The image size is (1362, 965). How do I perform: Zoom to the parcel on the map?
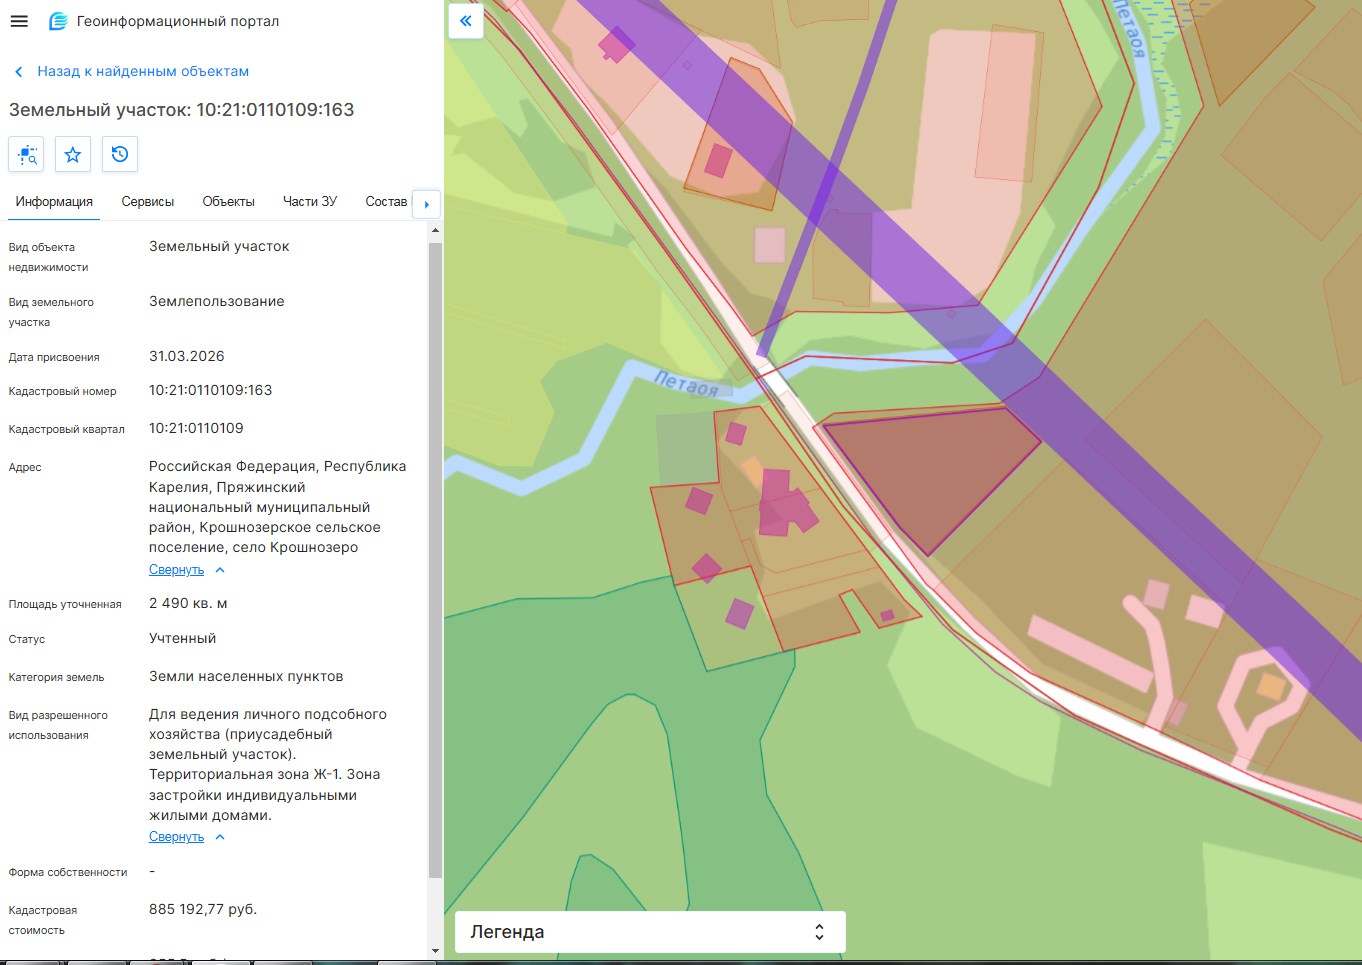pos(26,154)
